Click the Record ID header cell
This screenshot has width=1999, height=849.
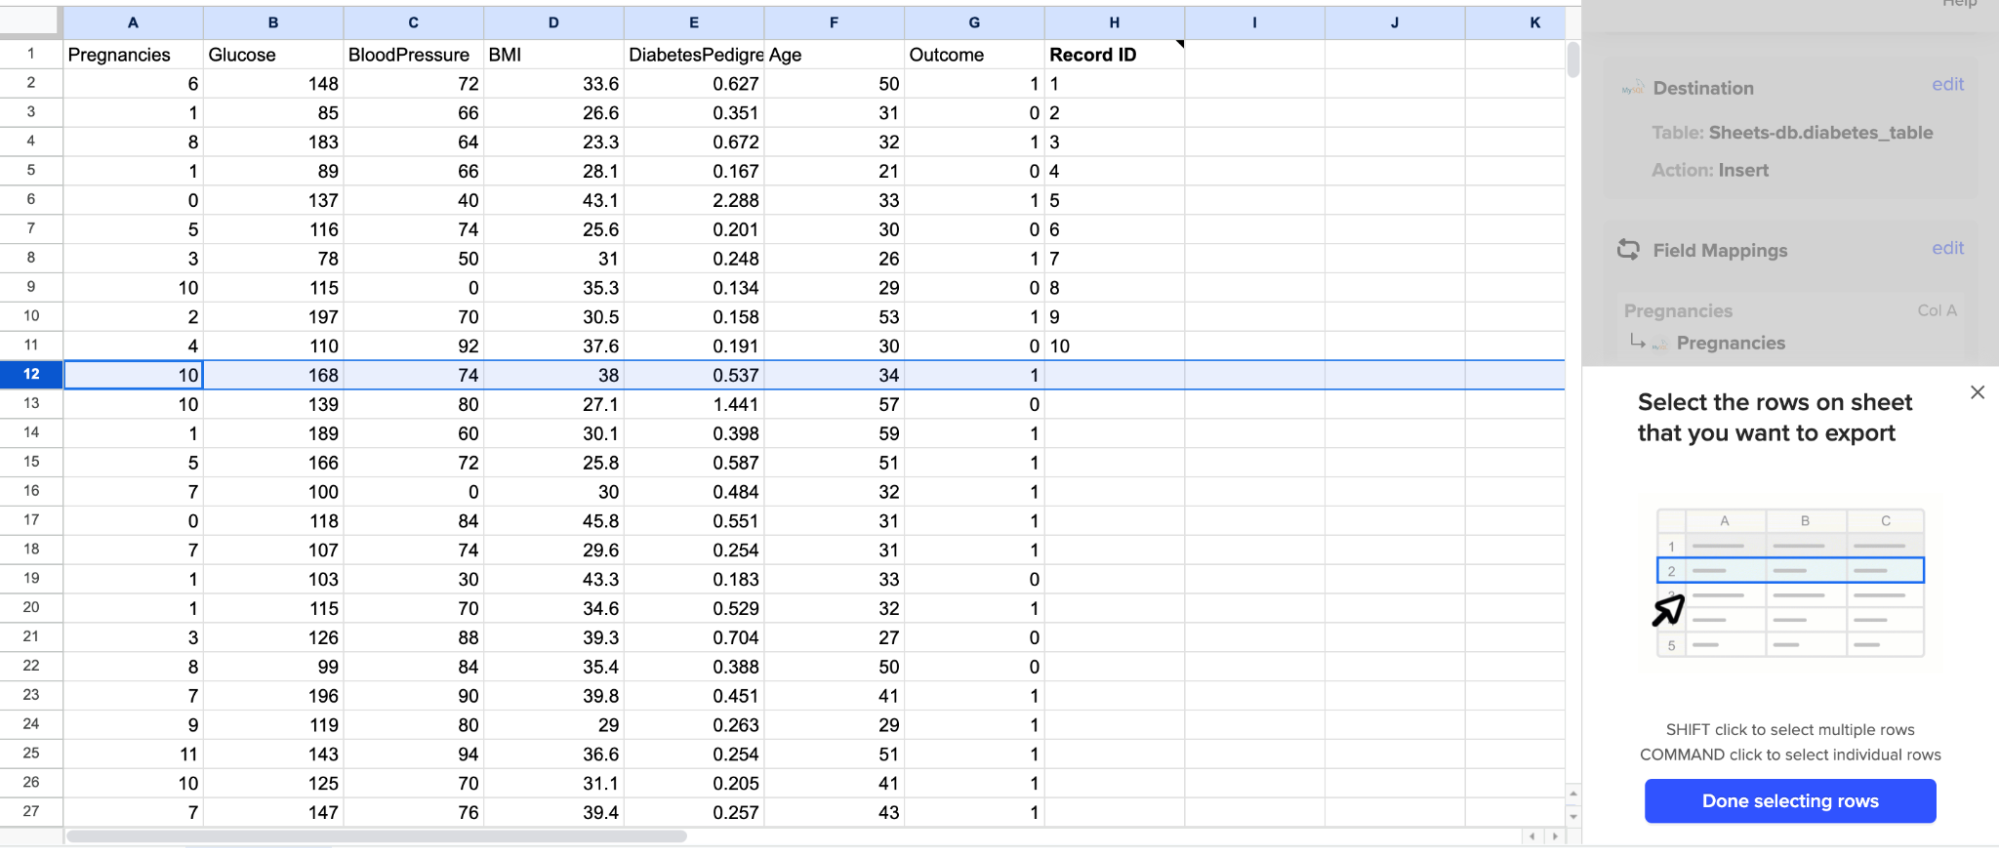point(1114,54)
